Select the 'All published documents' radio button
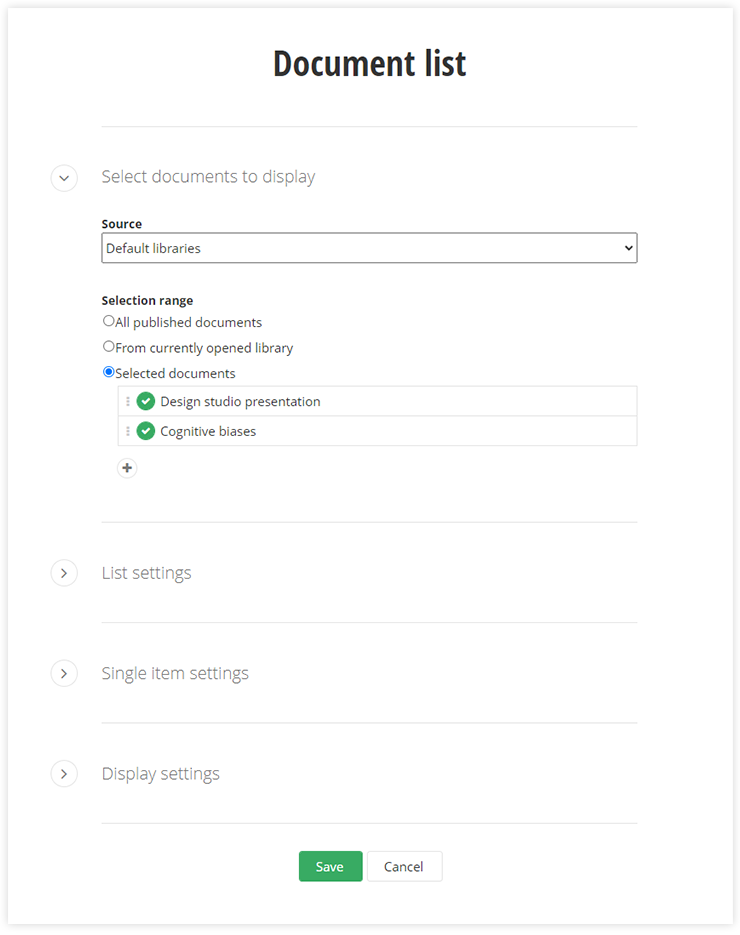 pyautogui.click(x=109, y=322)
